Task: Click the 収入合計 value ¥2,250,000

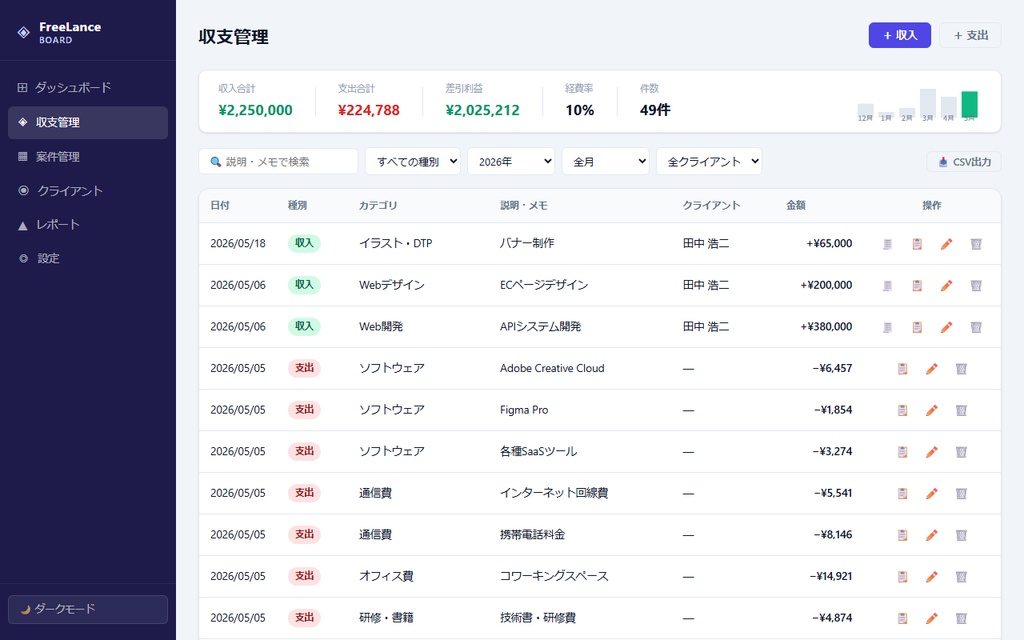Action: coord(255,110)
